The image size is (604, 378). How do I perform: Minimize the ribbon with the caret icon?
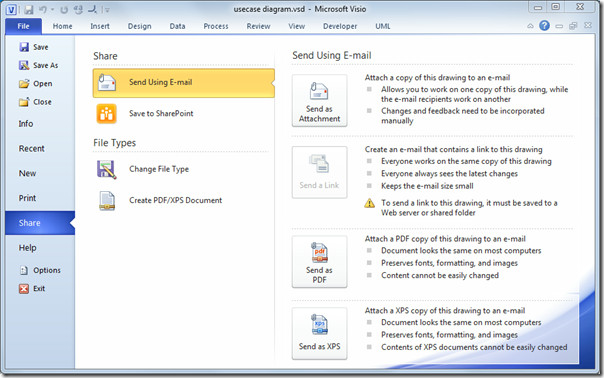530,26
